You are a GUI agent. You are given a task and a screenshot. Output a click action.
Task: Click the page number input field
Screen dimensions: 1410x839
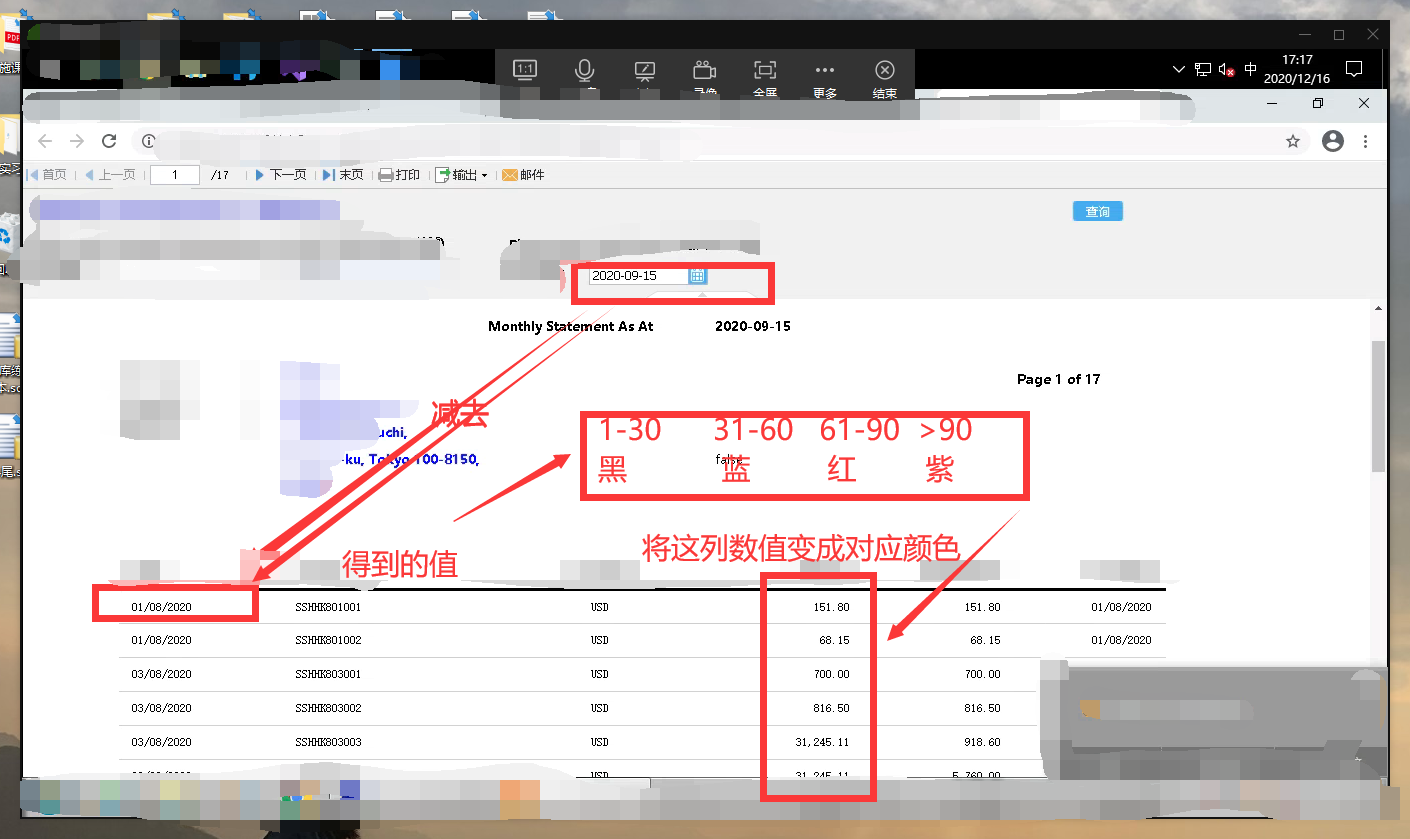click(x=175, y=175)
